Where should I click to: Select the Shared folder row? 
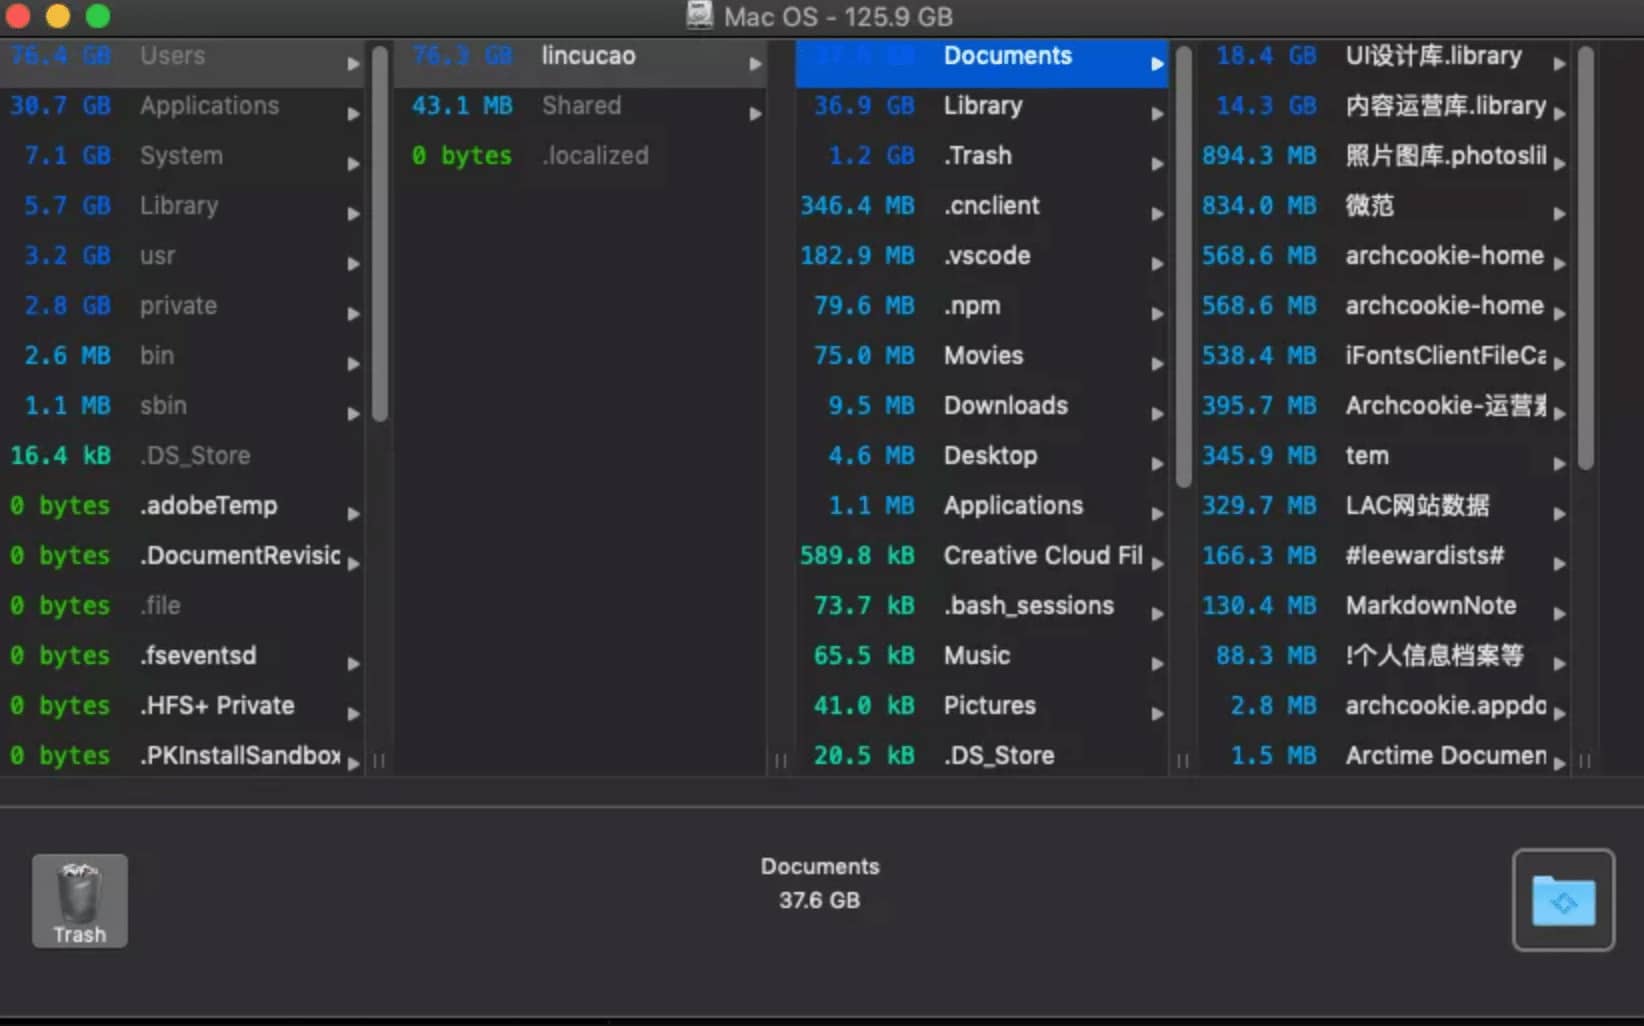[580, 106]
